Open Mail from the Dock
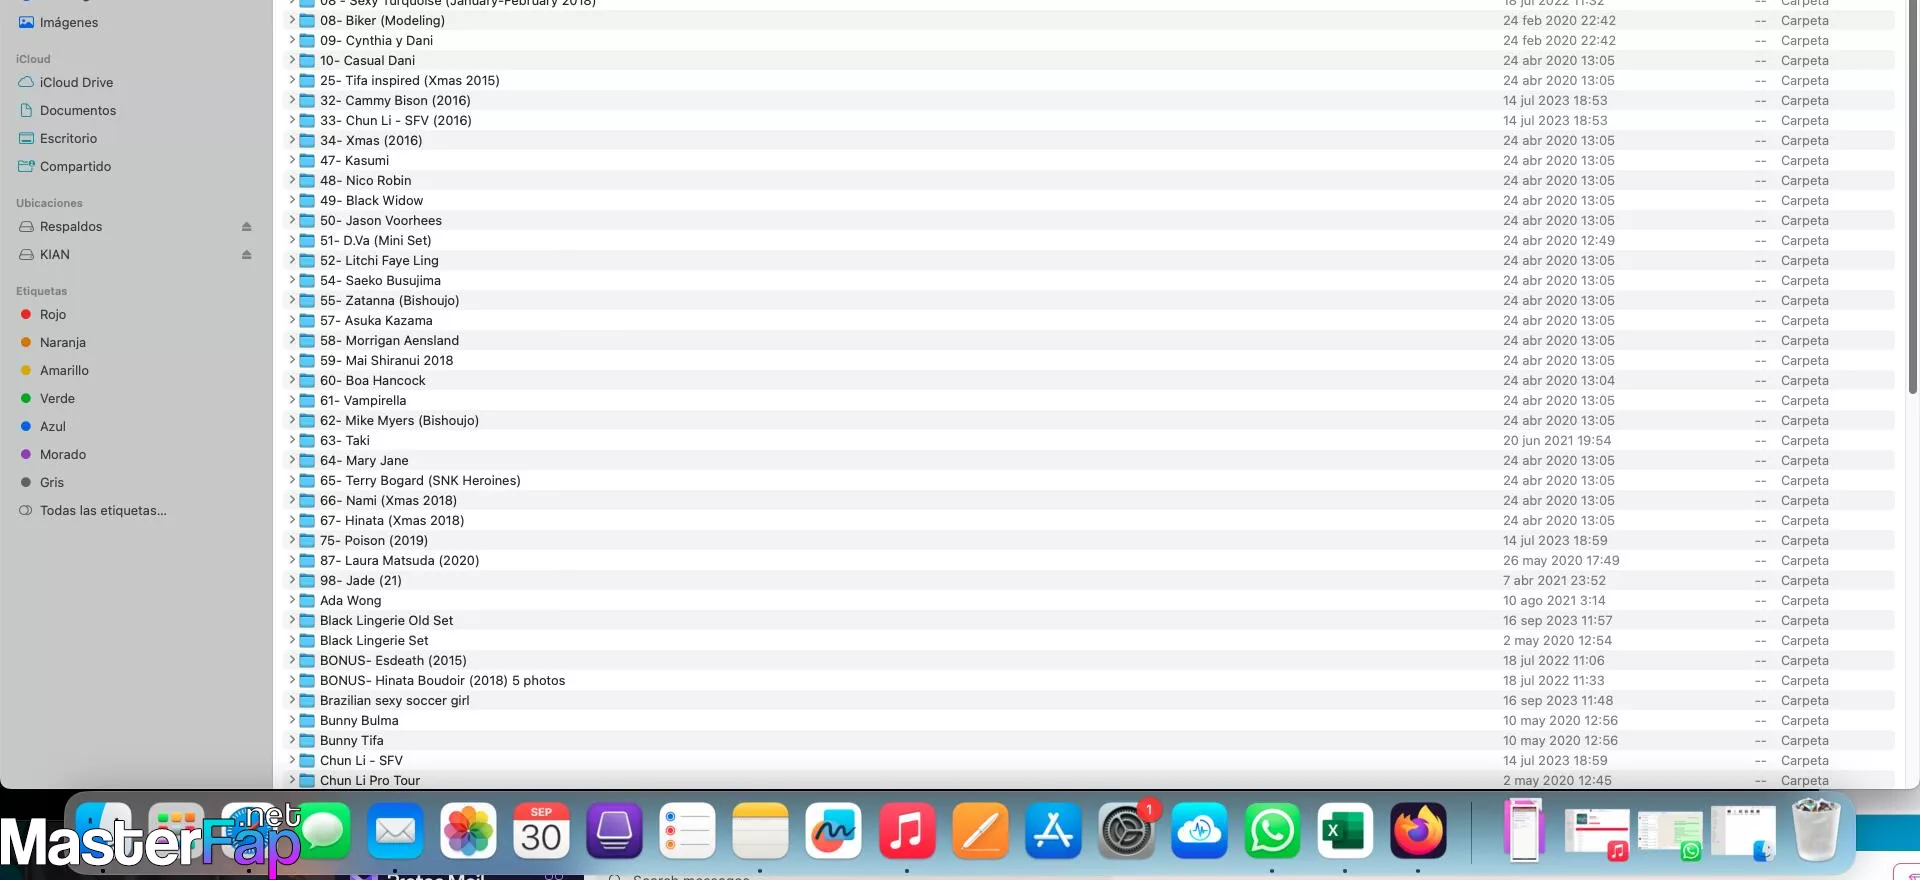This screenshot has height=880, width=1920. (x=395, y=831)
